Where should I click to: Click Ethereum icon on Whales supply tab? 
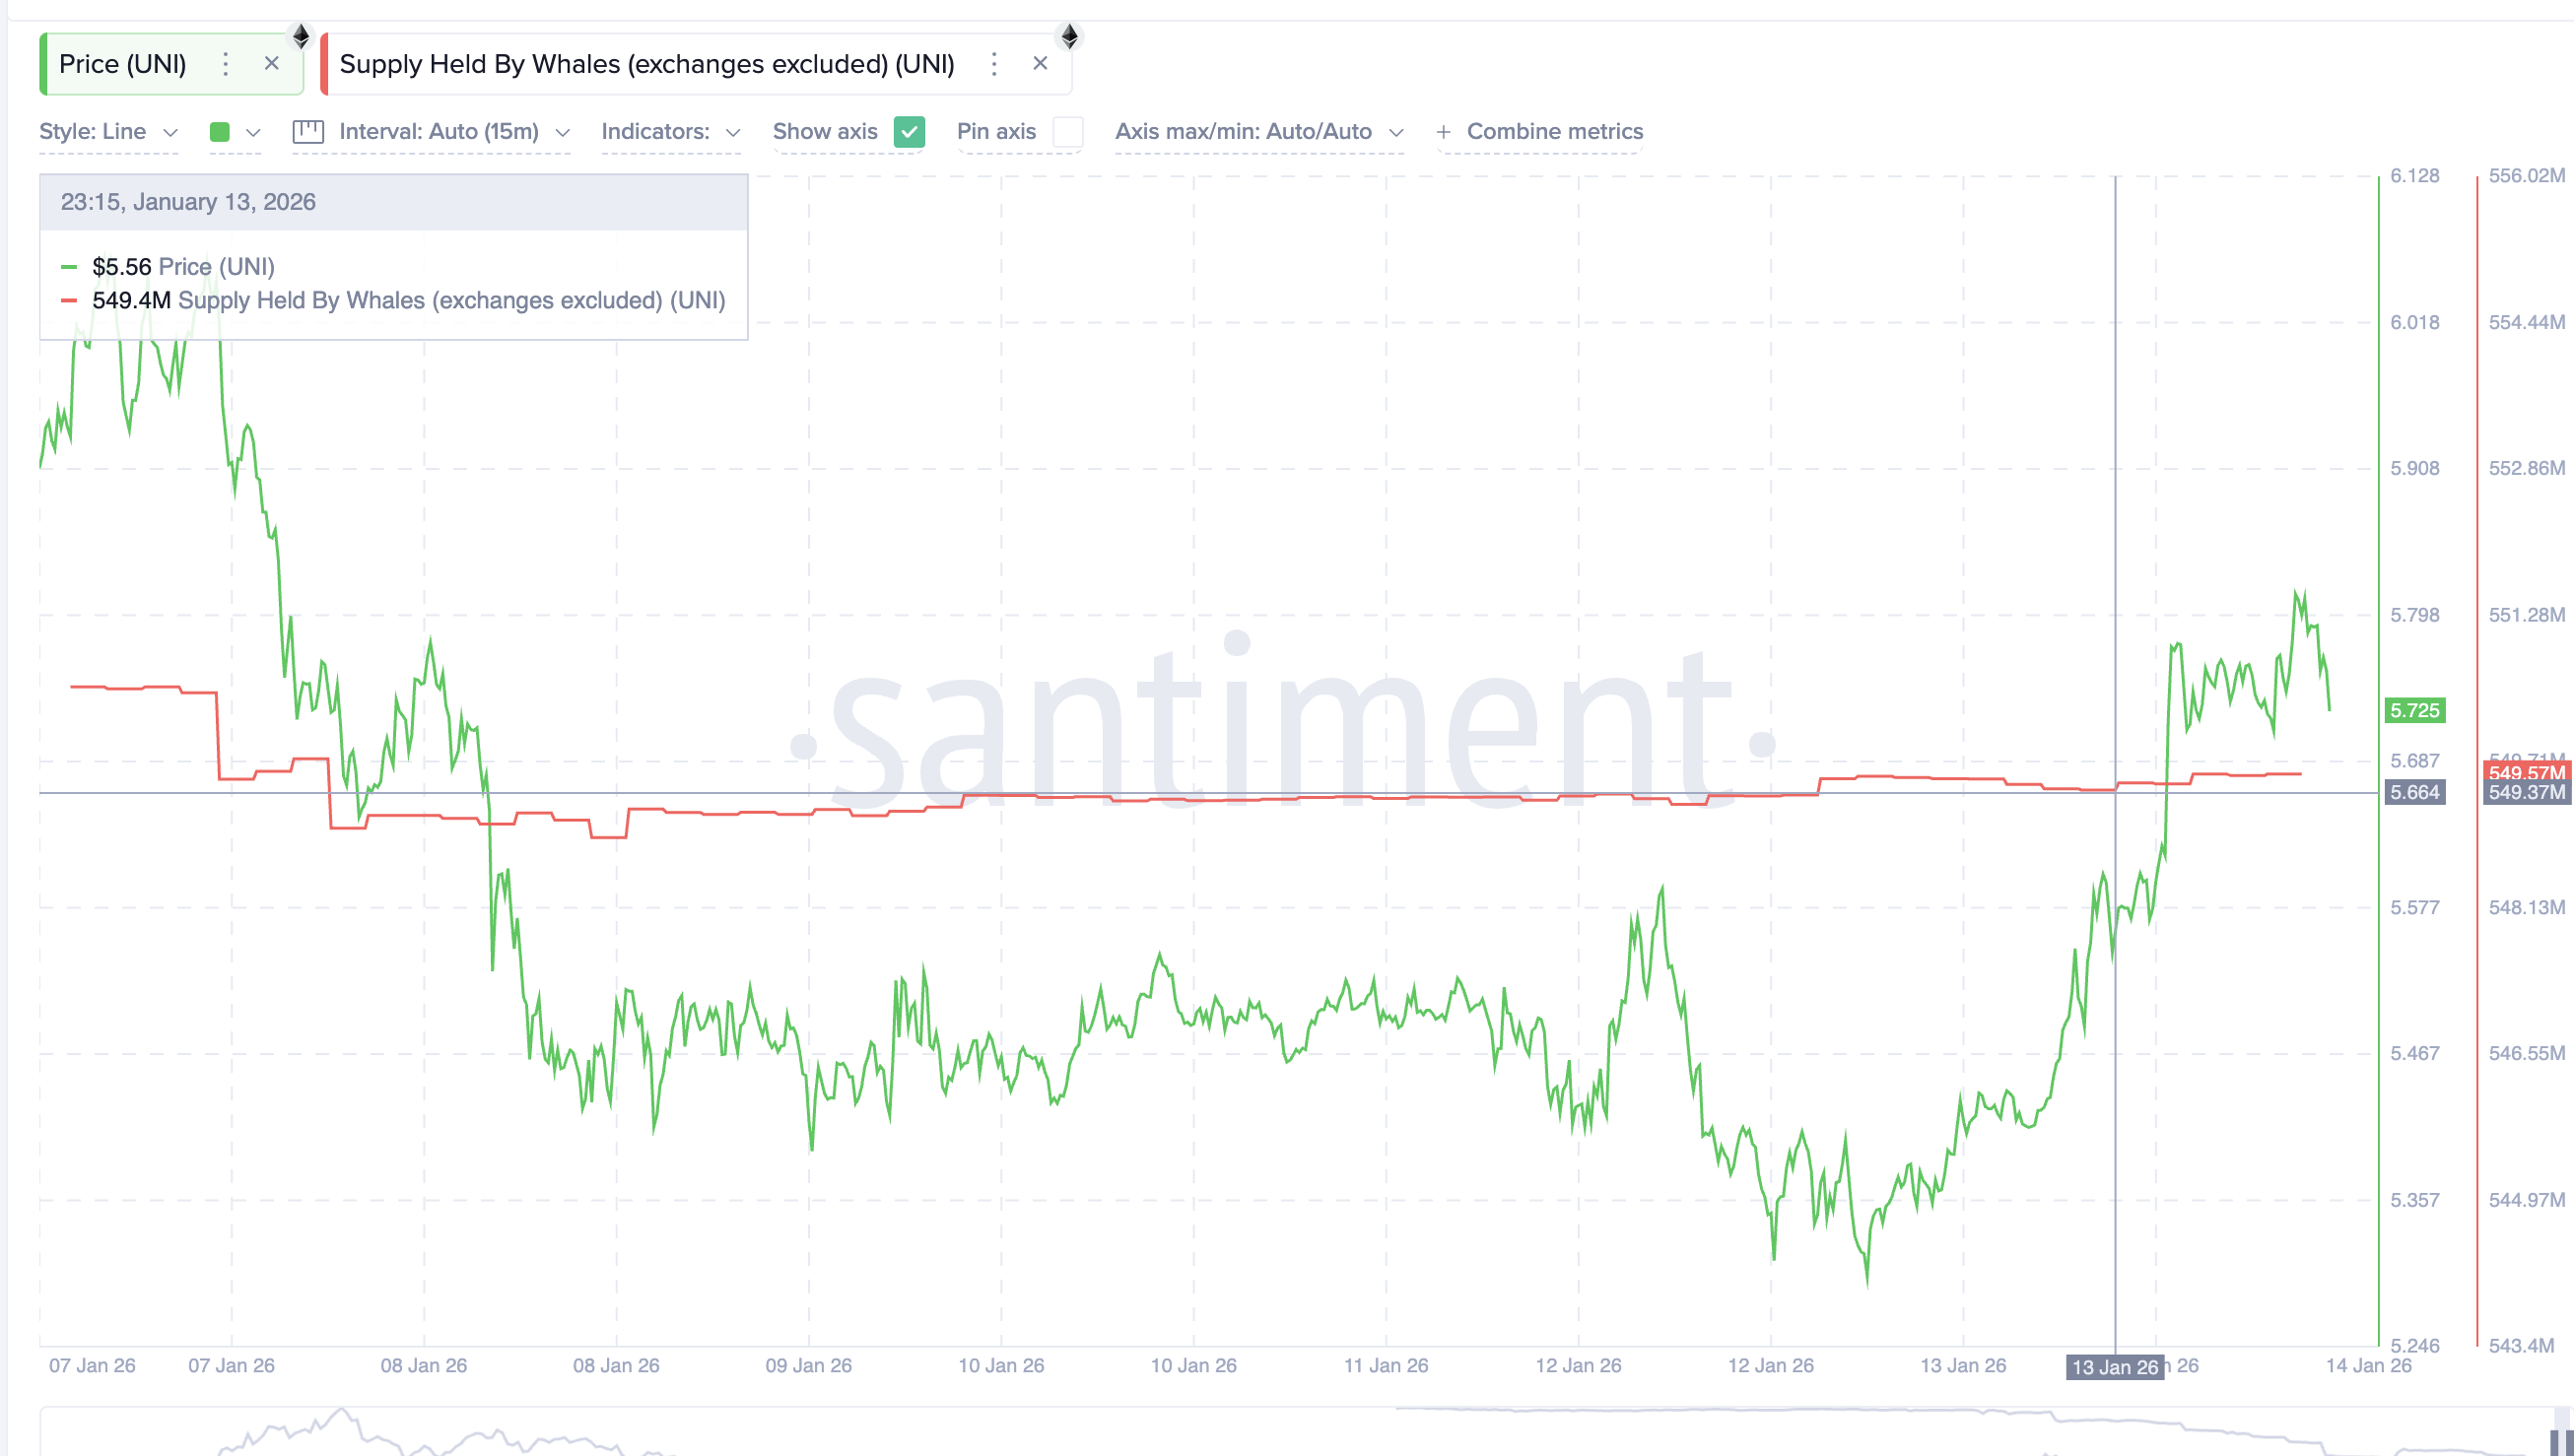pos(1069,37)
